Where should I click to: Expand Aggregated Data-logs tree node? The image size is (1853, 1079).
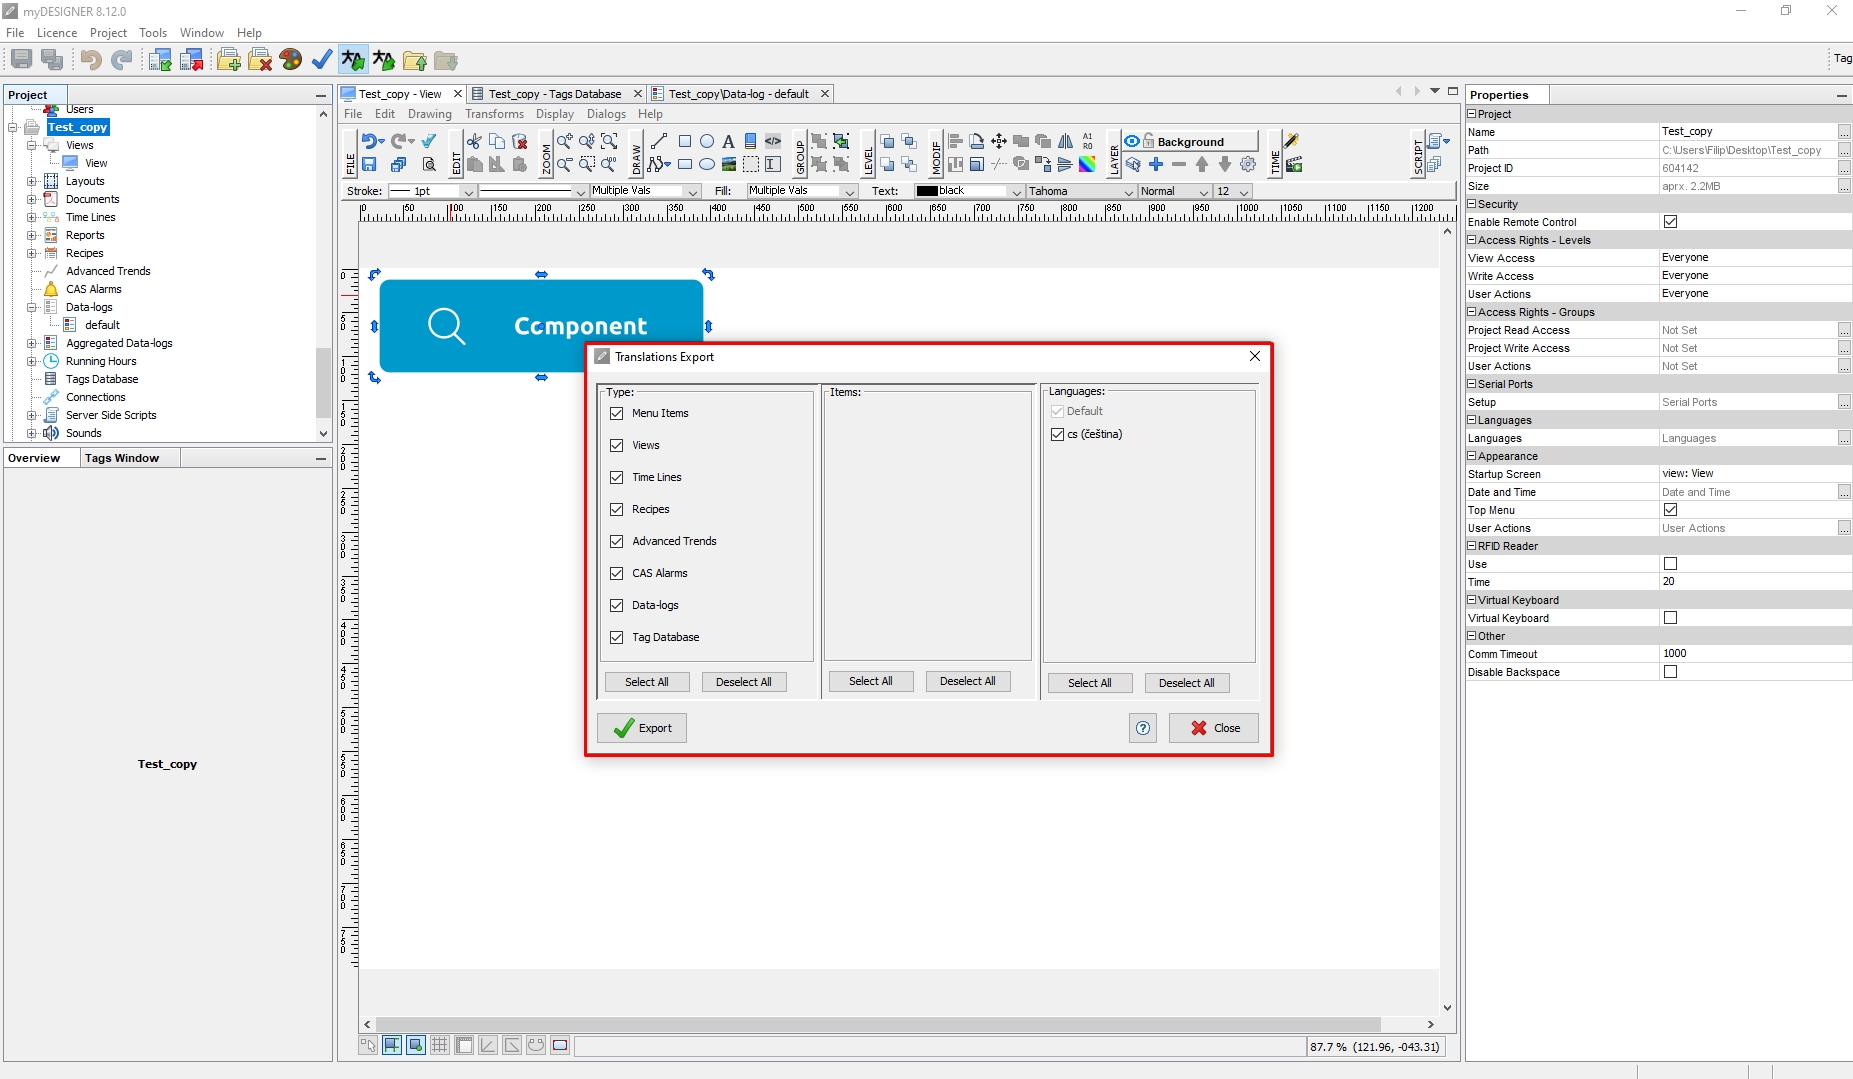(31, 343)
